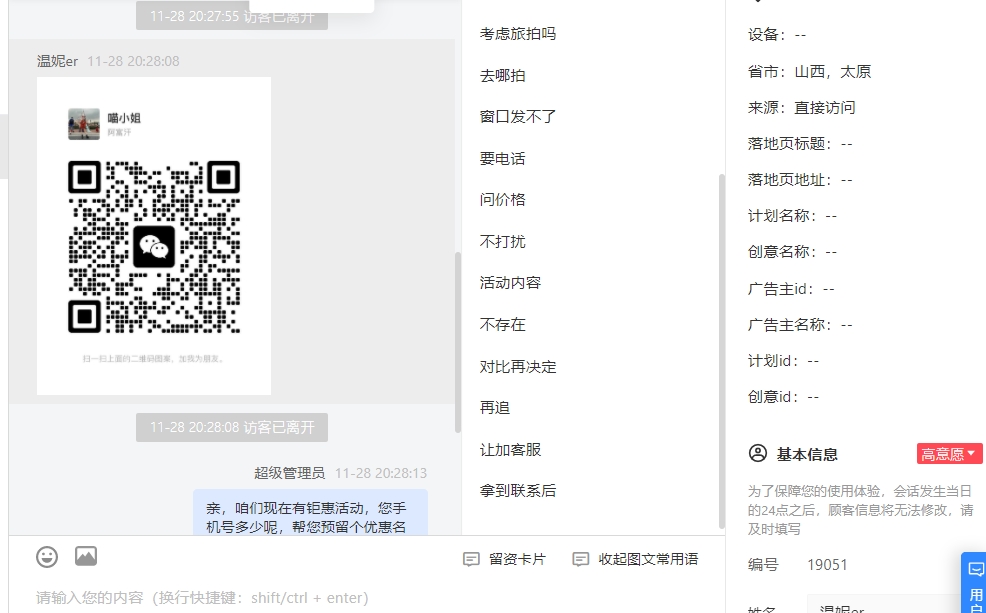Select quick phrase 问价格
The image size is (986, 613).
502,200
